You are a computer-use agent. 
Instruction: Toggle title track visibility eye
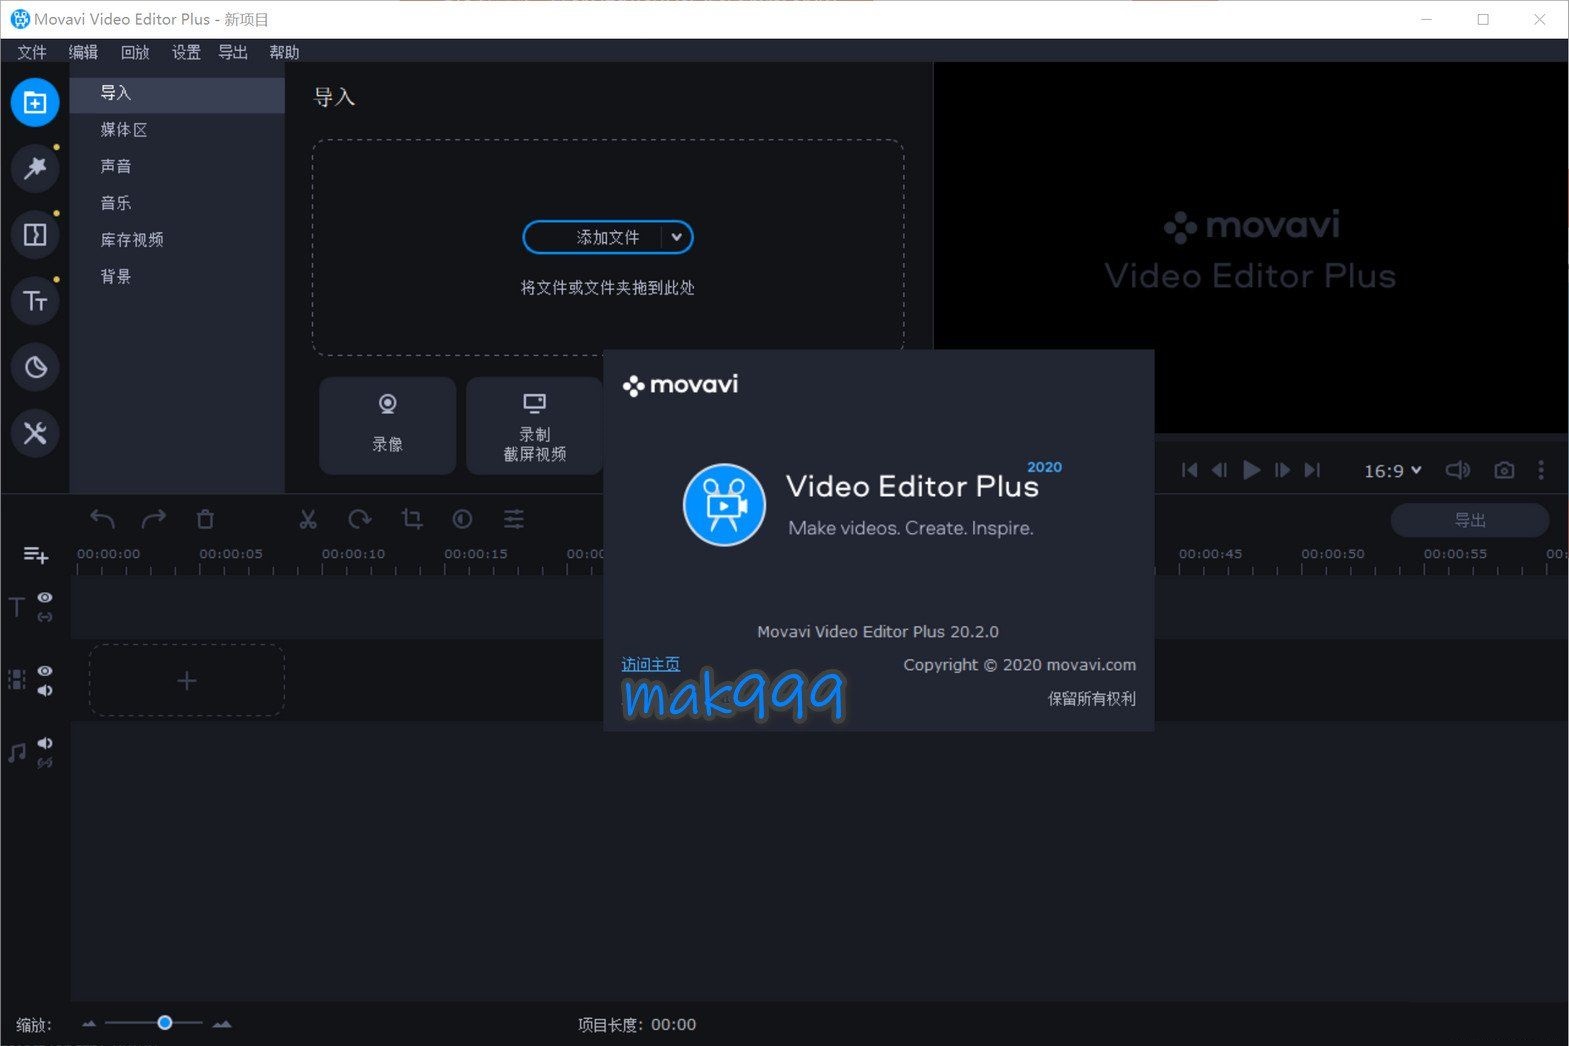coord(45,597)
